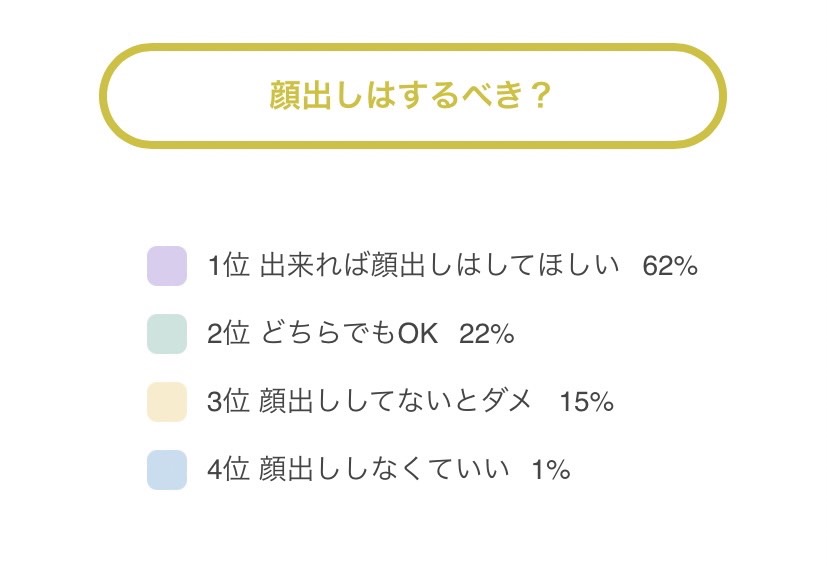Select the どちらでもOK answer text
Viewport: 827px width, 568px height.
(349, 335)
